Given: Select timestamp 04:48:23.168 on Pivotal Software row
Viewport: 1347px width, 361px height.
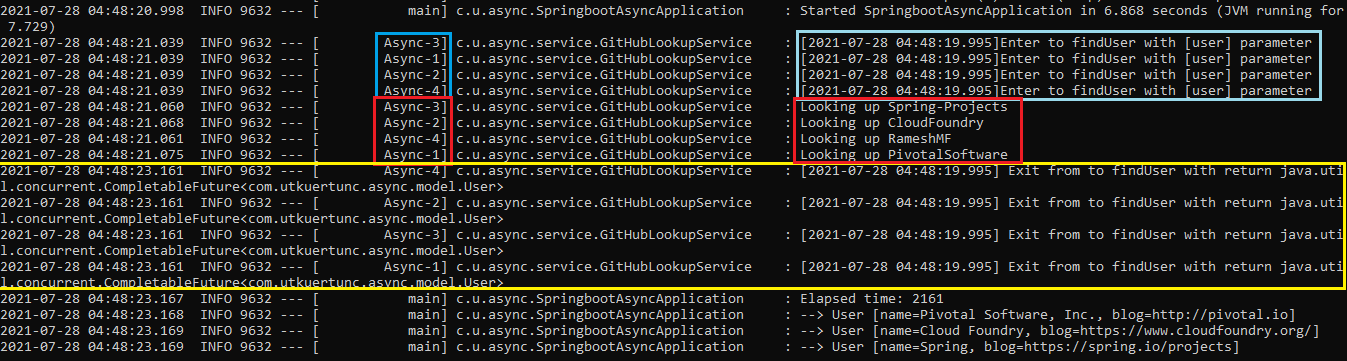Looking at the screenshot, I should [x=137, y=315].
